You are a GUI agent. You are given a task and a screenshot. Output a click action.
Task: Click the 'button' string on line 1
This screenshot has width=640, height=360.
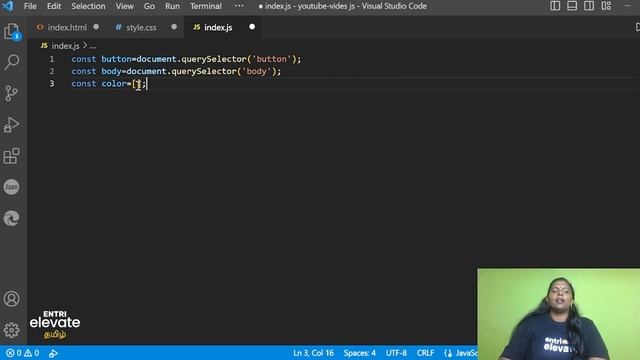pos(271,59)
